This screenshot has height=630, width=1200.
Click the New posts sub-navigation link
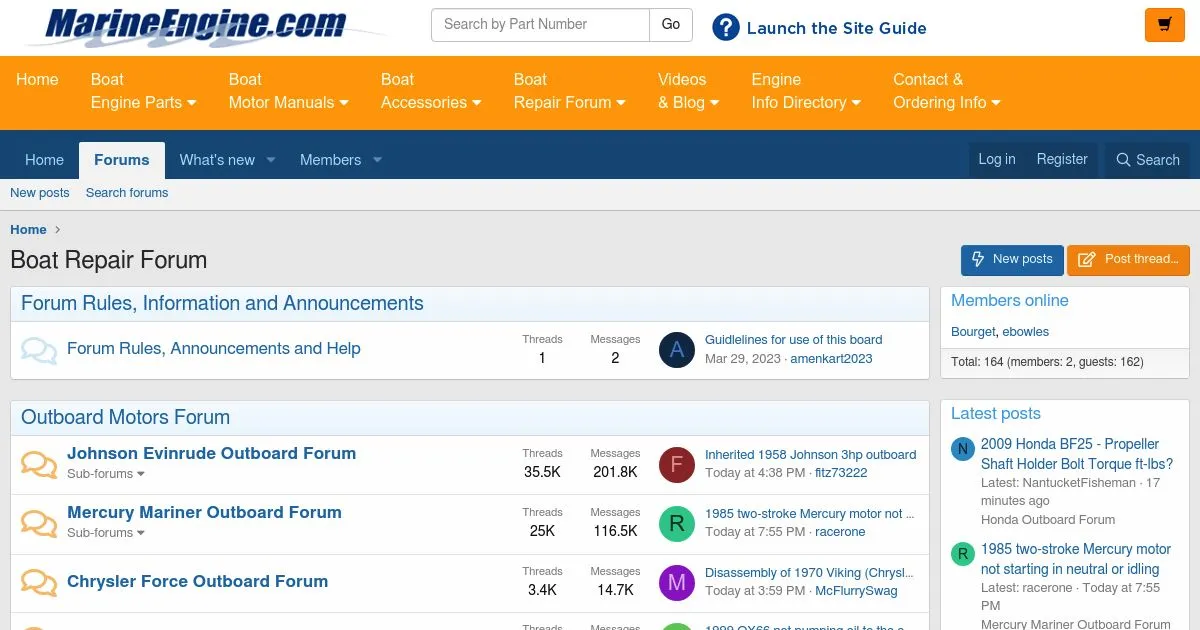point(40,193)
